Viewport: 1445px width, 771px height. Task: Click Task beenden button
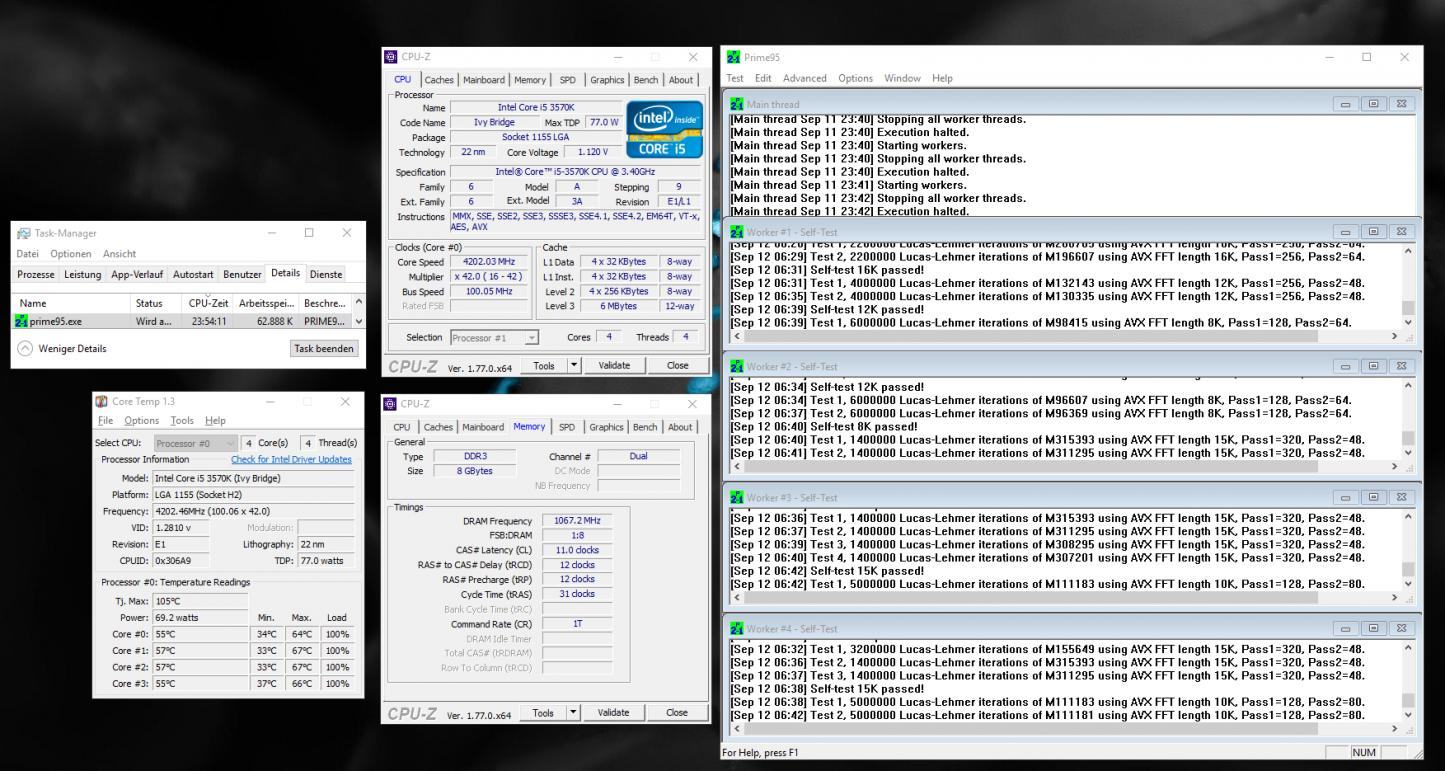coord(324,348)
